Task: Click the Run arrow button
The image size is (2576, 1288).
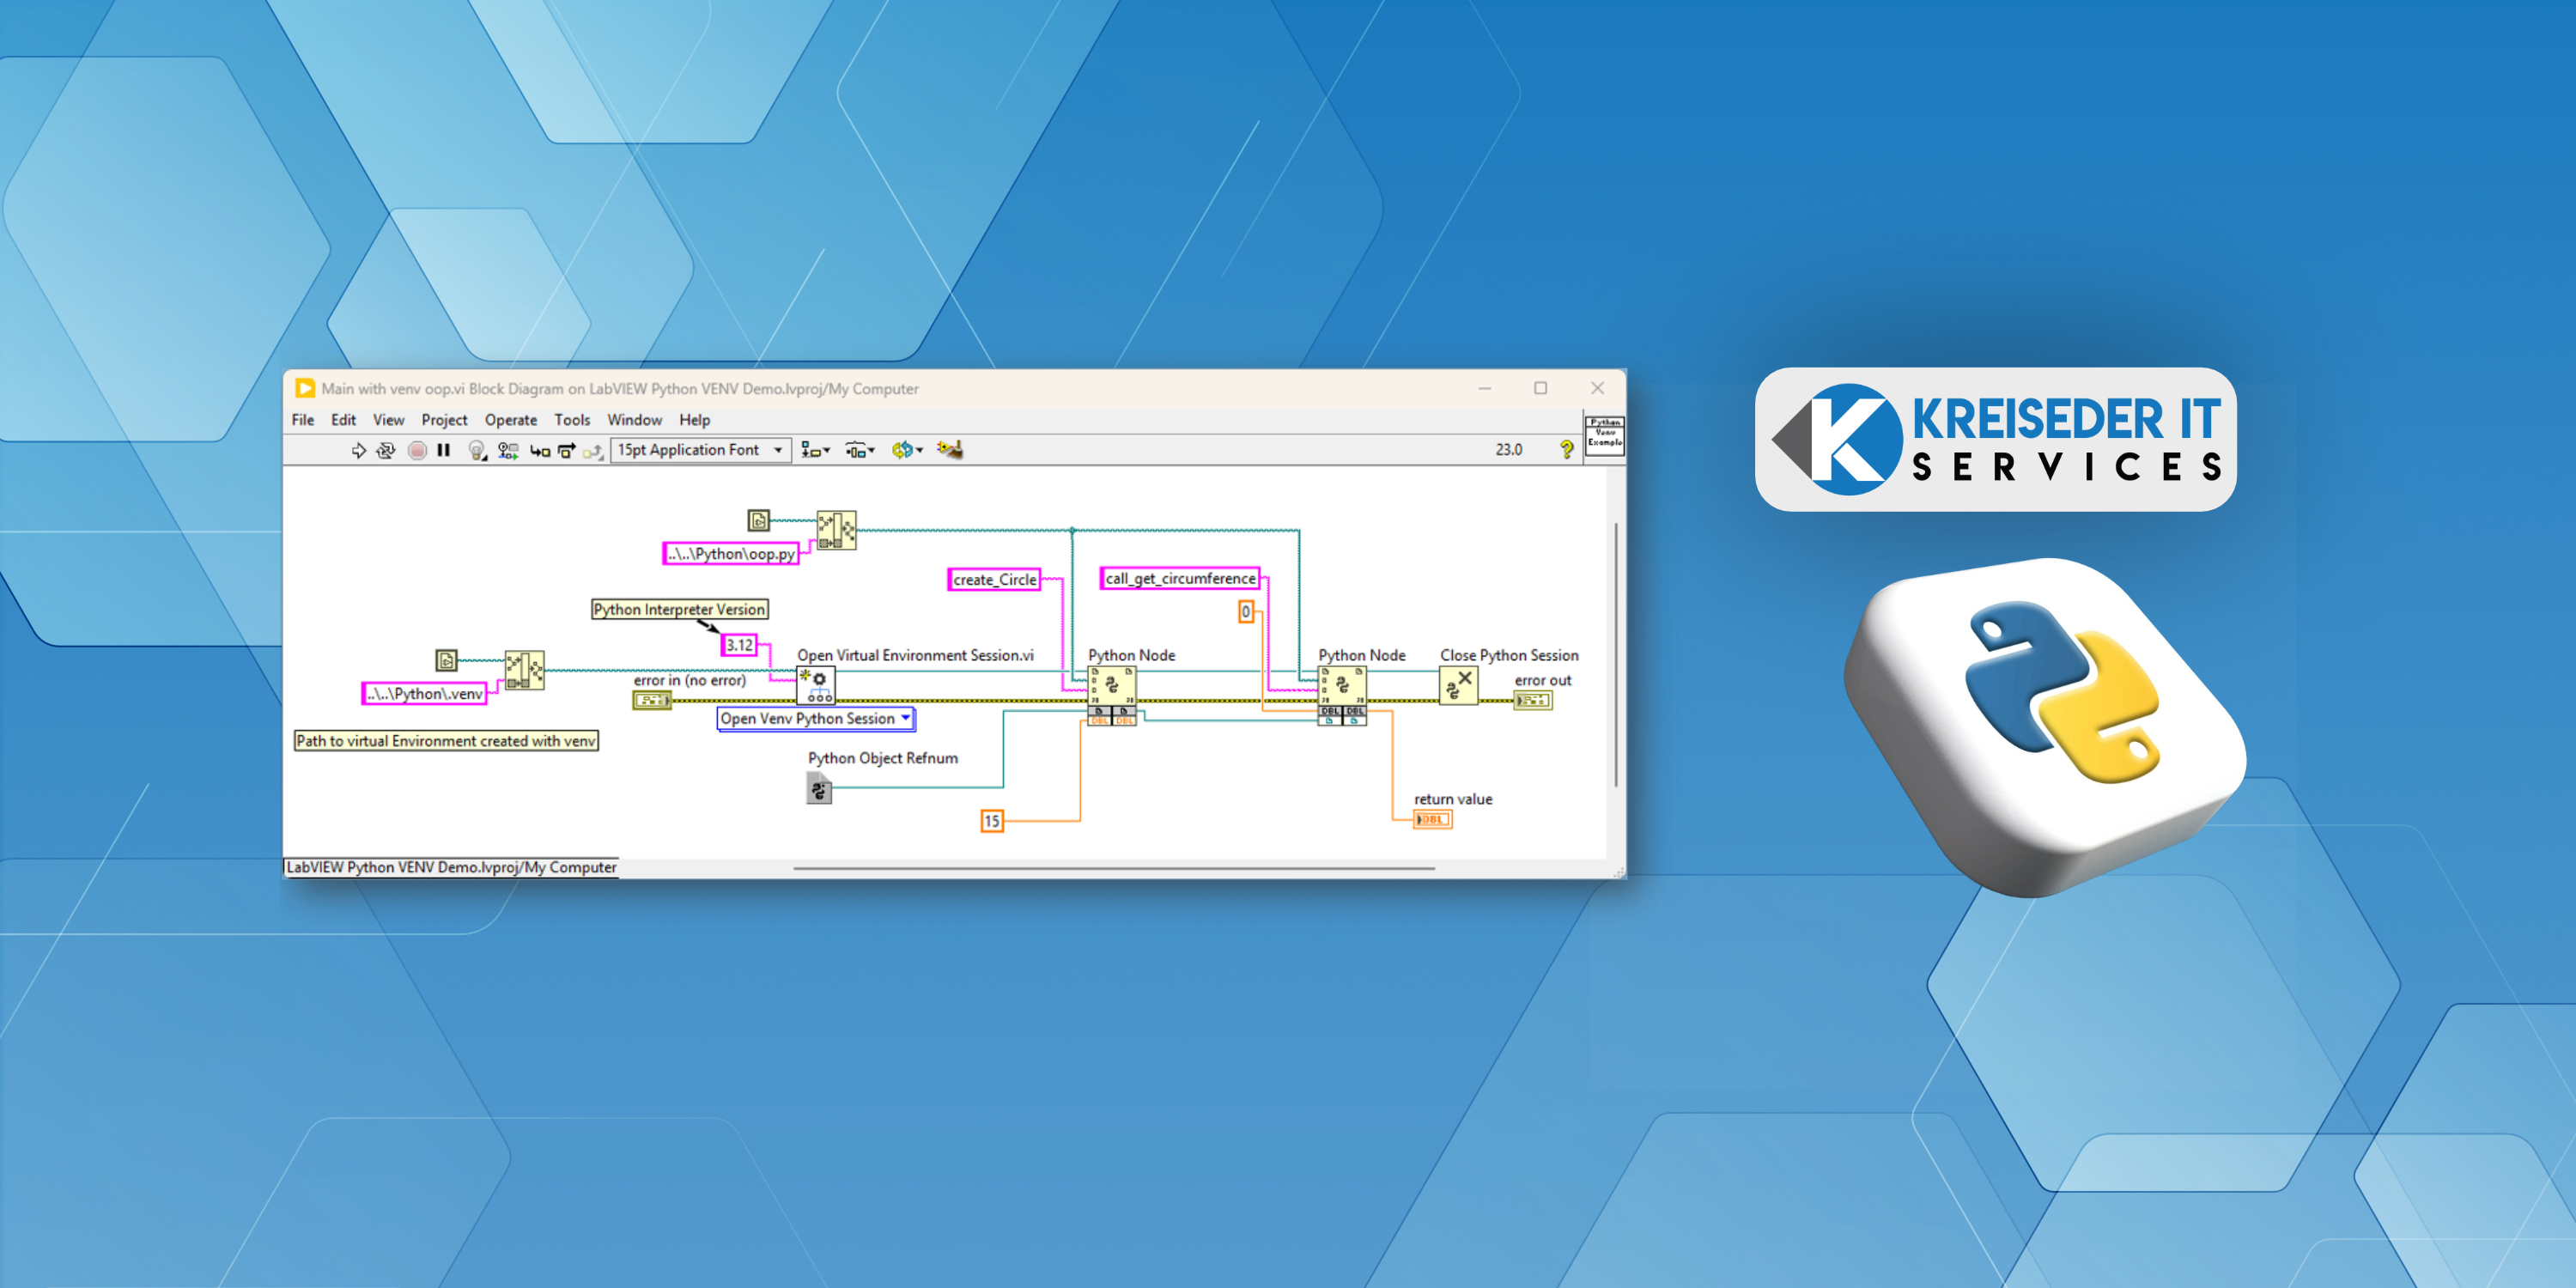Action: (358, 451)
